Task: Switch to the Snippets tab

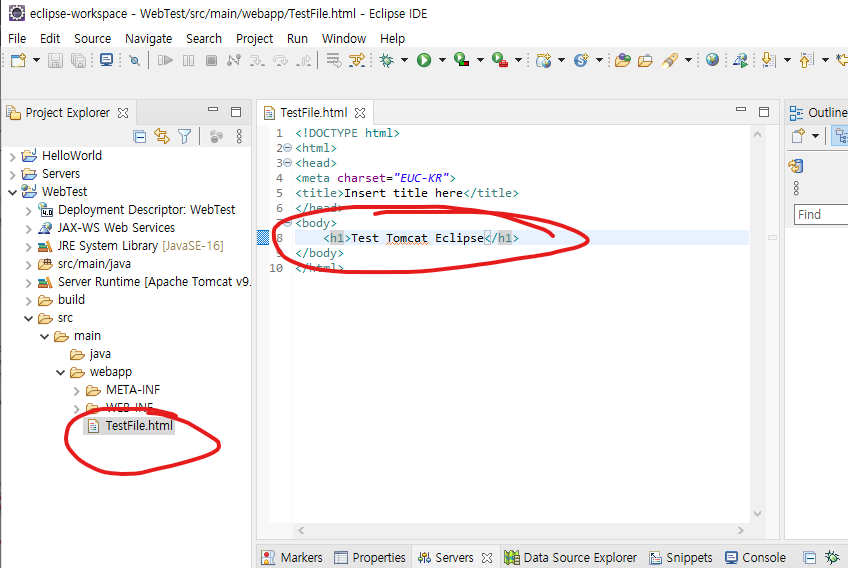Action: point(681,557)
